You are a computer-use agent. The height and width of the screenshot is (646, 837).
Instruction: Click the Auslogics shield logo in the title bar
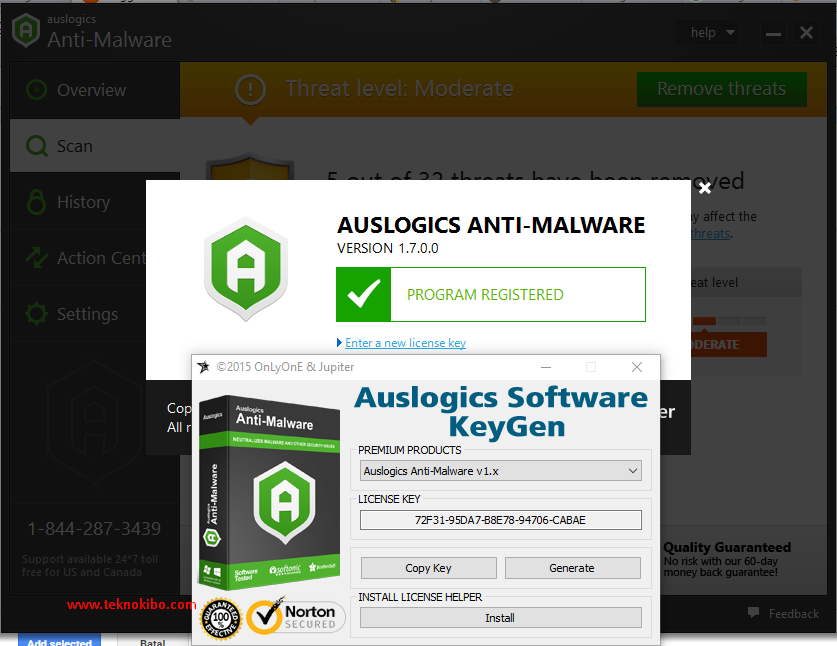pos(26,30)
